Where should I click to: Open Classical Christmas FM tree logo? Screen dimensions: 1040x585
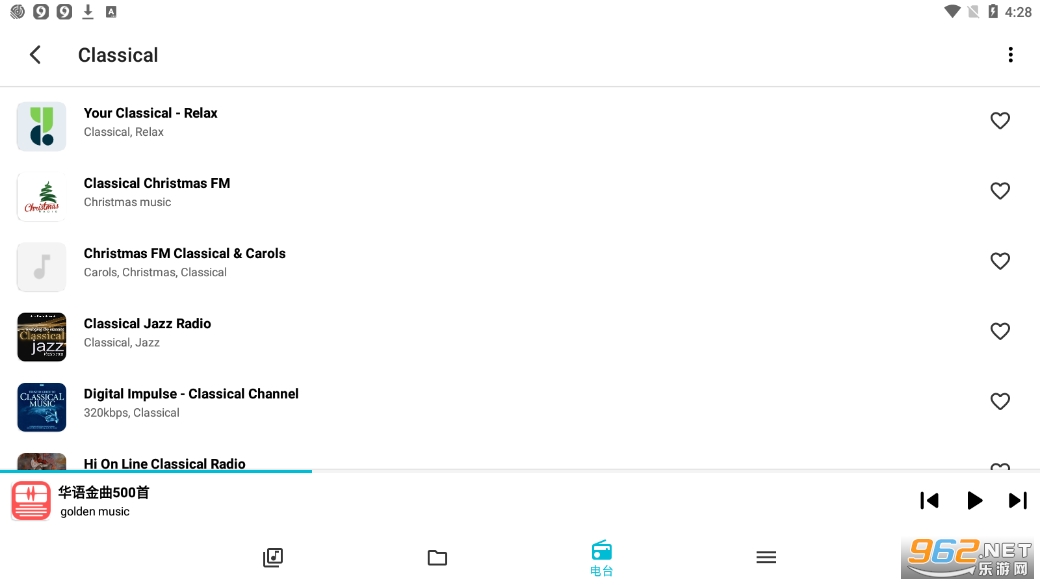42,197
